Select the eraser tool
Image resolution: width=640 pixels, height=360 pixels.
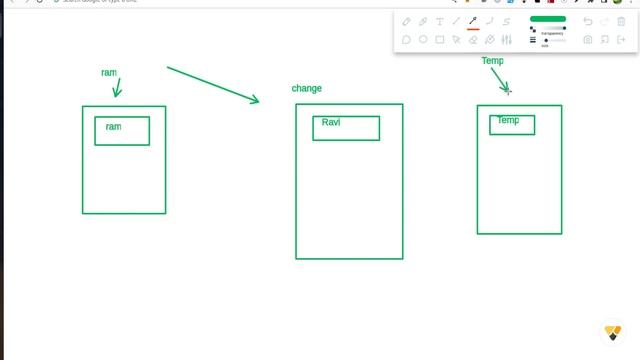click(x=473, y=40)
